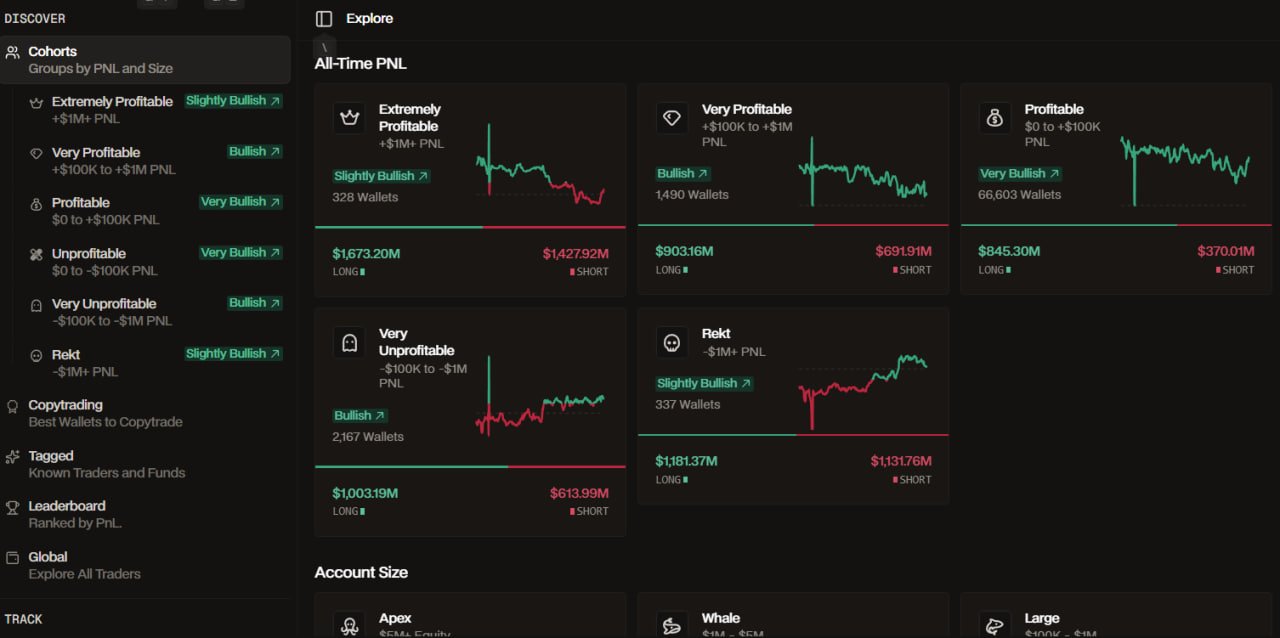This screenshot has height=638, width=1280.
Task: Click Very Bullish badge next to sidebar Unprofitable
Action: point(241,253)
